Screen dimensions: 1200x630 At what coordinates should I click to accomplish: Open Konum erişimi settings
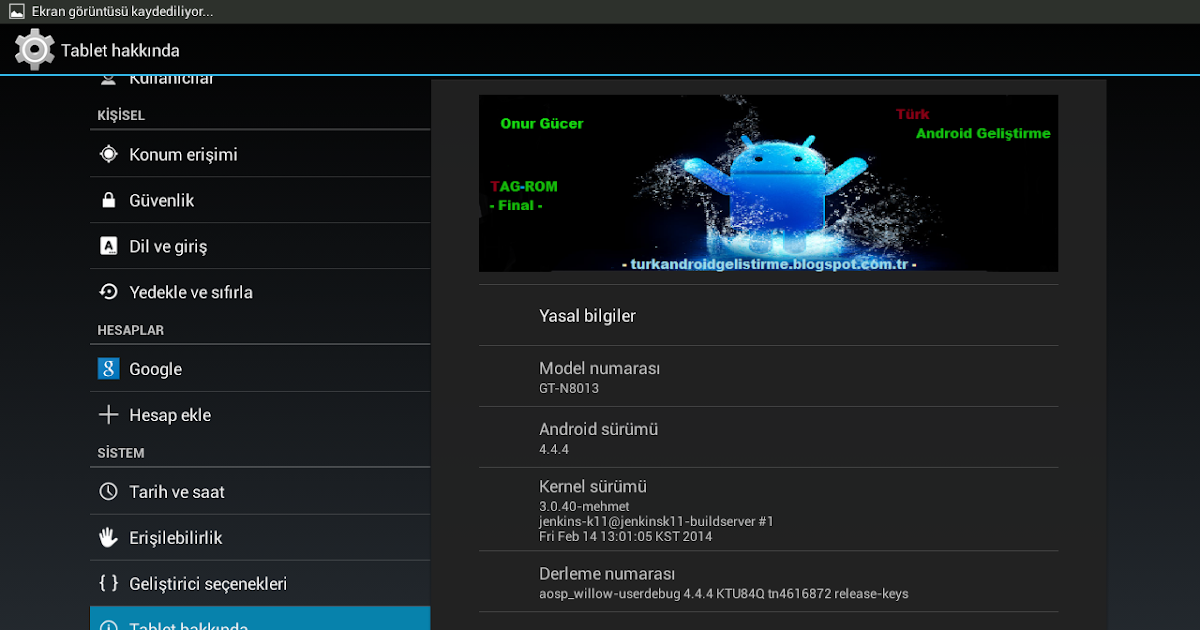click(x=260, y=154)
